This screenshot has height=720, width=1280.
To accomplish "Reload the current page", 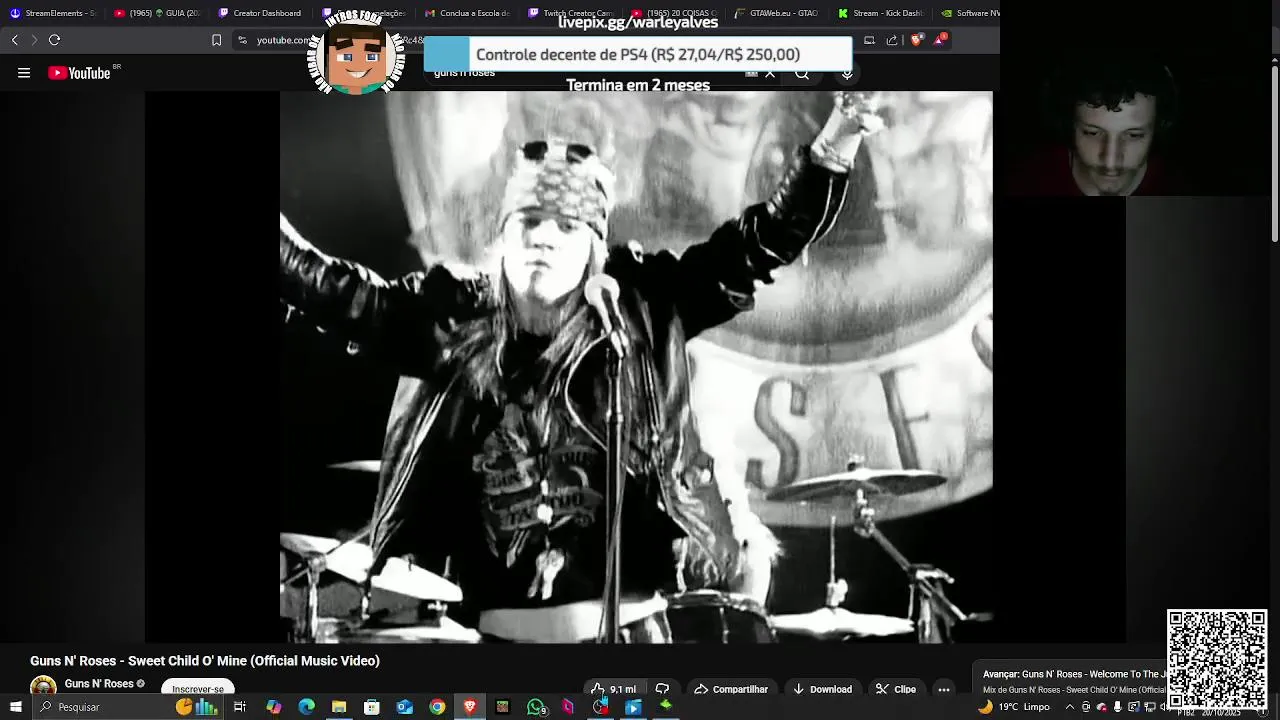I will click(x=55, y=40).
